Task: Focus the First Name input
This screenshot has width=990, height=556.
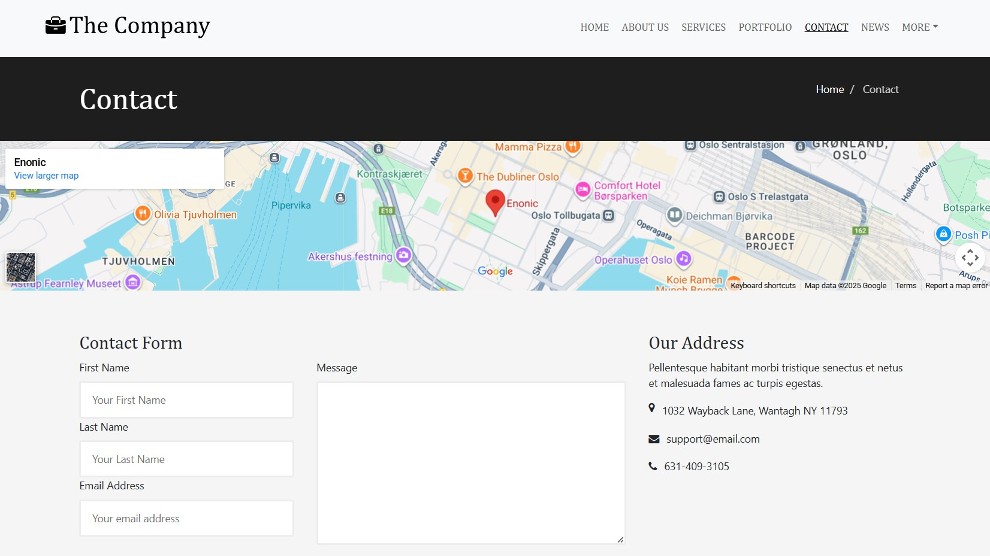Action: click(x=186, y=399)
